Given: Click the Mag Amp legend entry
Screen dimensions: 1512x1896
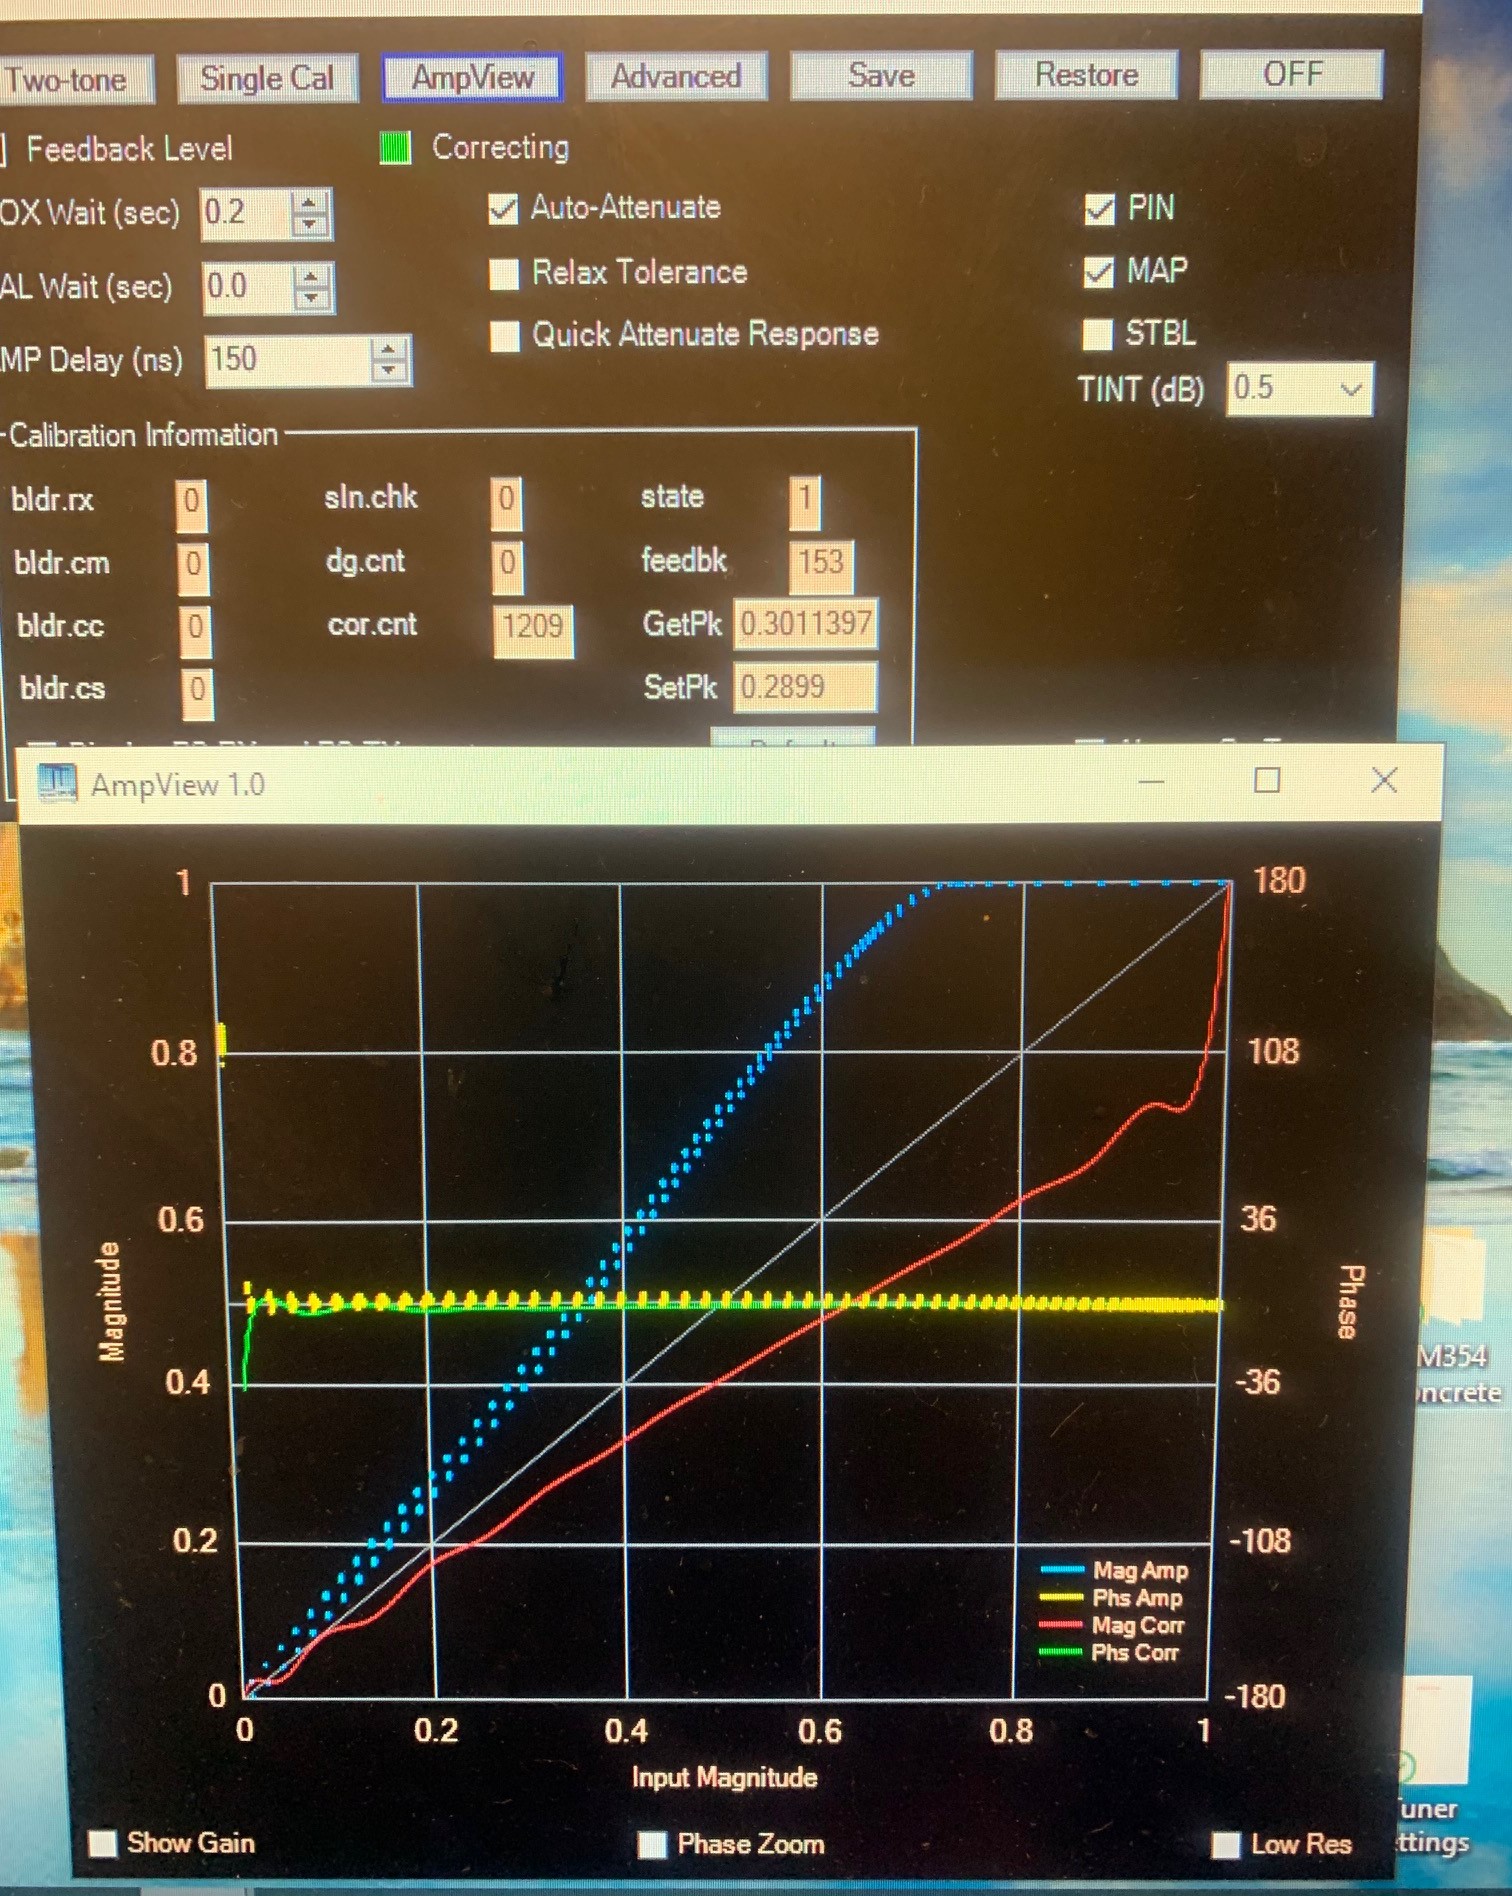Looking at the screenshot, I should [1114, 1570].
